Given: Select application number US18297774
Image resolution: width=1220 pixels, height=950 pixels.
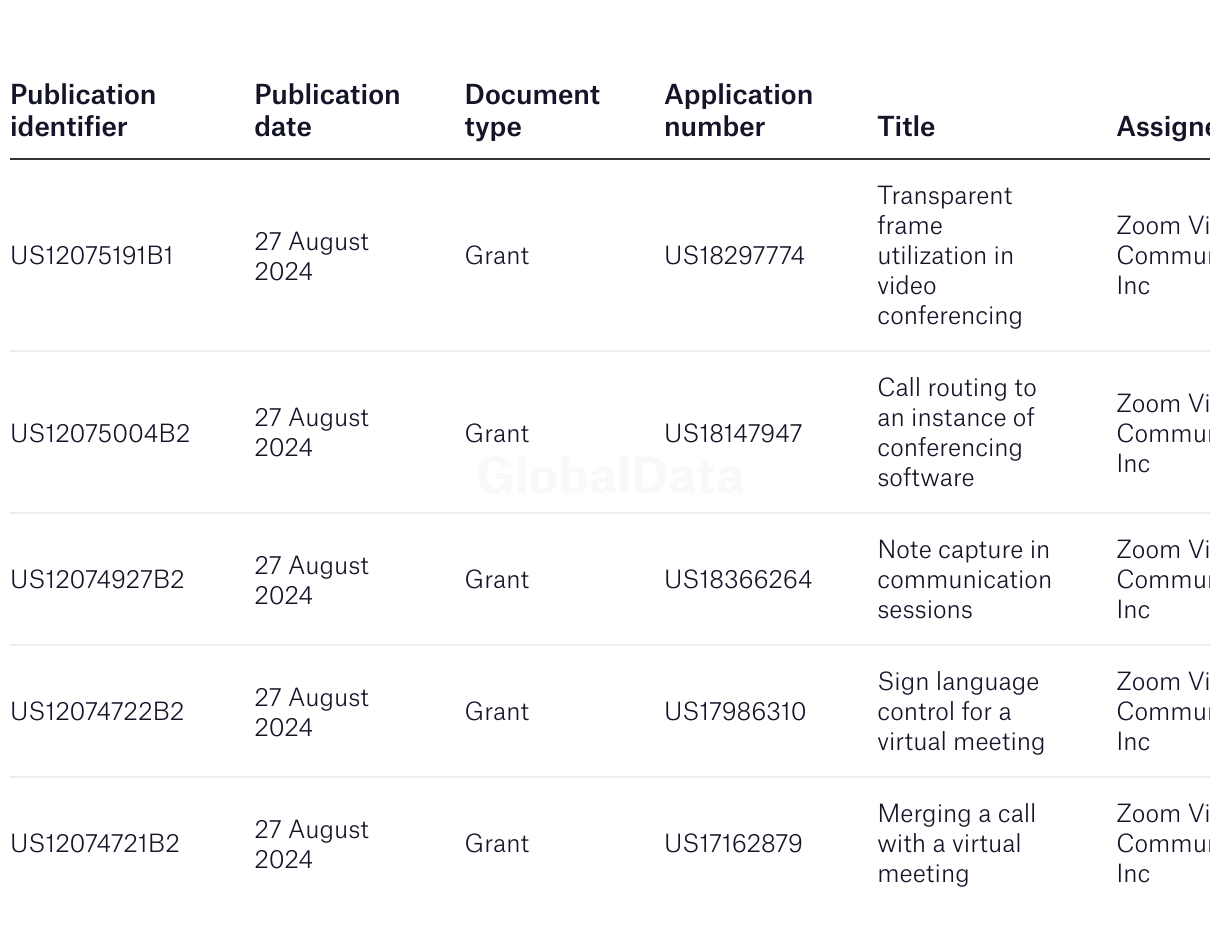Looking at the screenshot, I should pyautogui.click(x=734, y=256).
